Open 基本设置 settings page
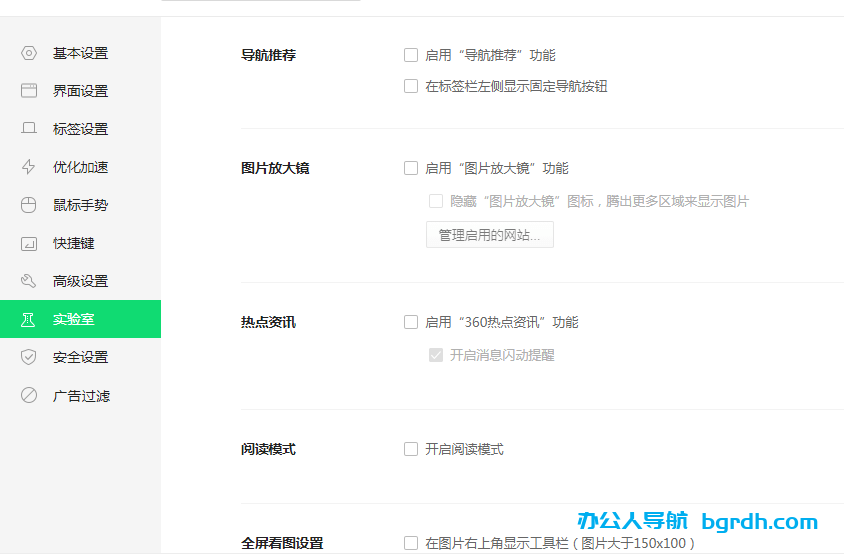844x559 pixels. click(x=80, y=53)
